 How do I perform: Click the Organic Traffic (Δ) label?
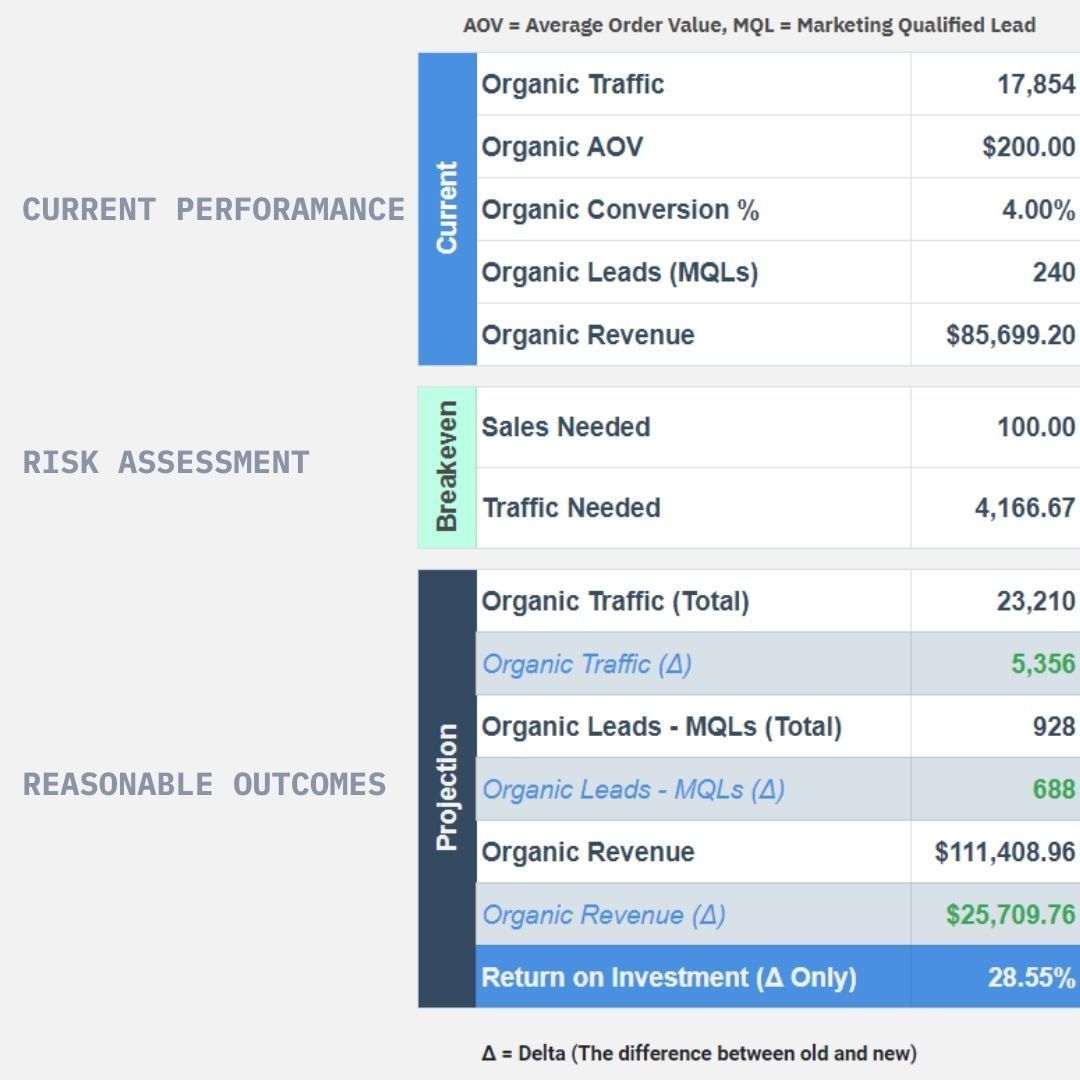point(586,665)
